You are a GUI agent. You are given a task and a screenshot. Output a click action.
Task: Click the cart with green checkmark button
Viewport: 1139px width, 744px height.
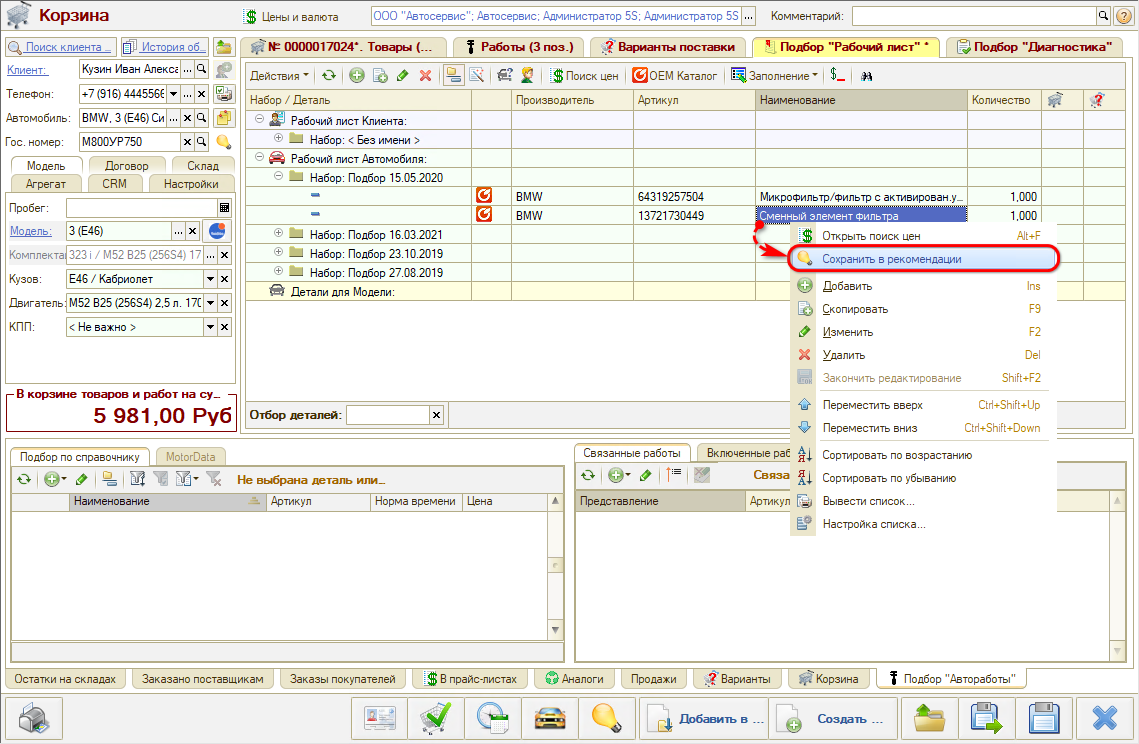pyautogui.click(x=436, y=719)
